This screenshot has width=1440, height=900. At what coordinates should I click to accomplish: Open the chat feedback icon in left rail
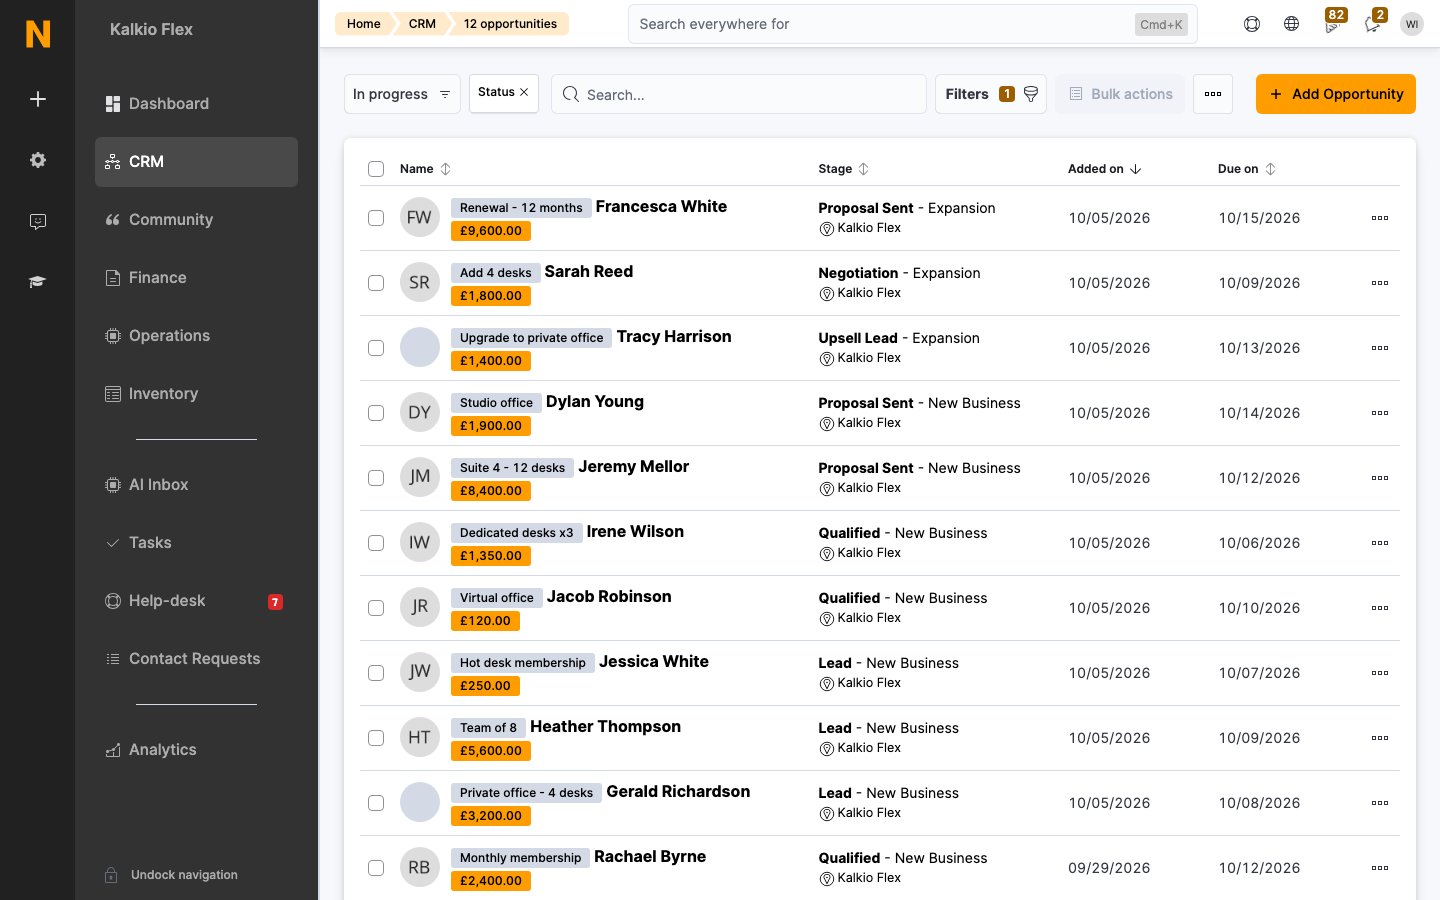point(38,221)
